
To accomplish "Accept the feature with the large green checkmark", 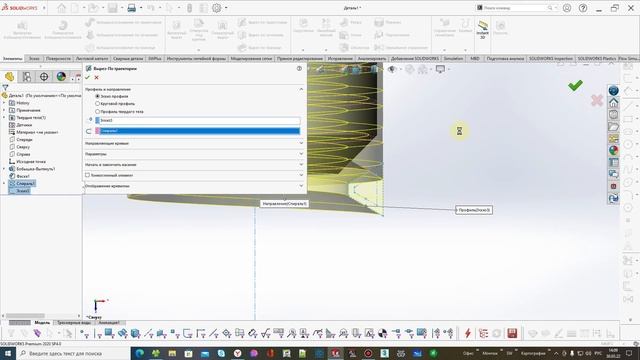I will pos(575,85).
